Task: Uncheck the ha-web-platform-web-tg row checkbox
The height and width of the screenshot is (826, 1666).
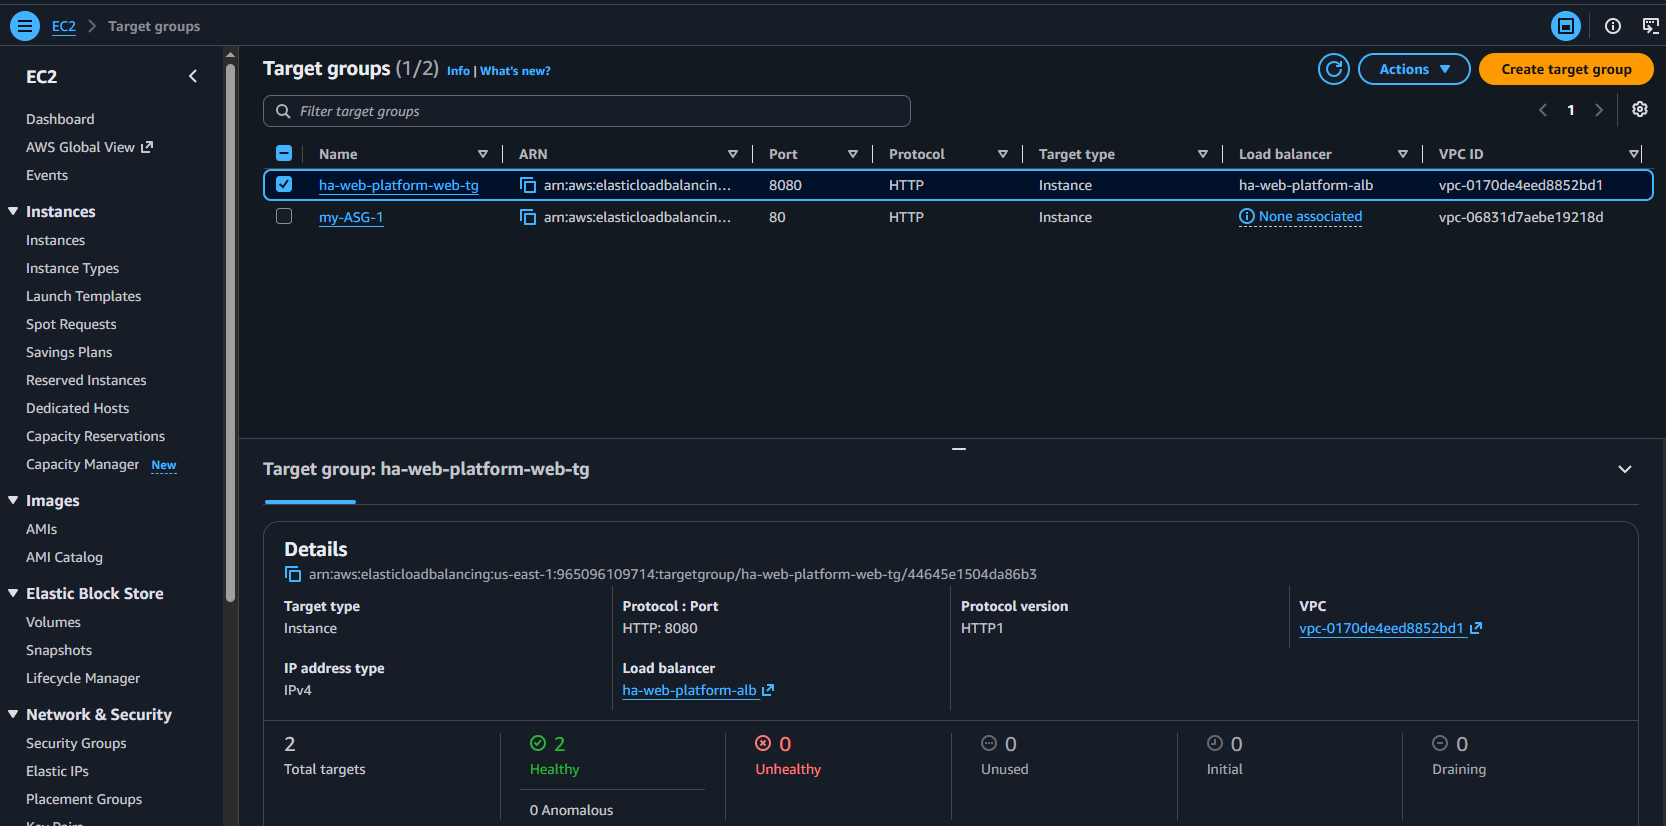Action: tap(284, 184)
